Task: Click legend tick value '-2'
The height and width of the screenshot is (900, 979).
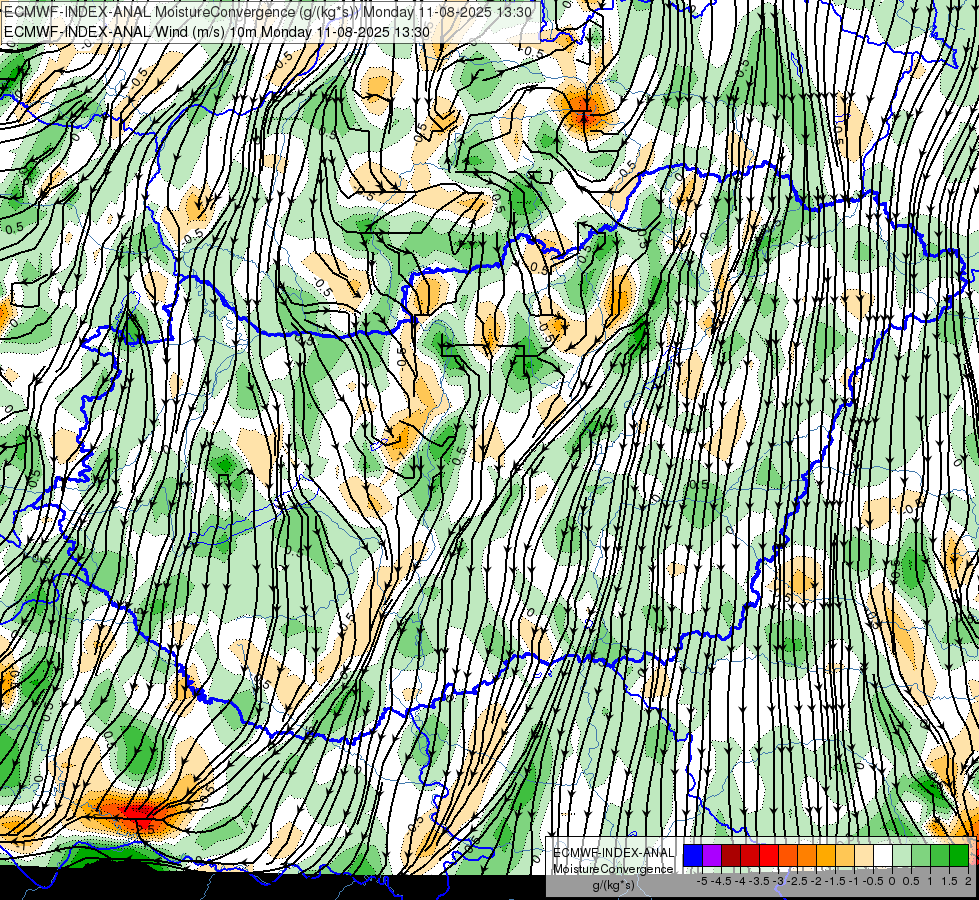Action: [817, 881]
